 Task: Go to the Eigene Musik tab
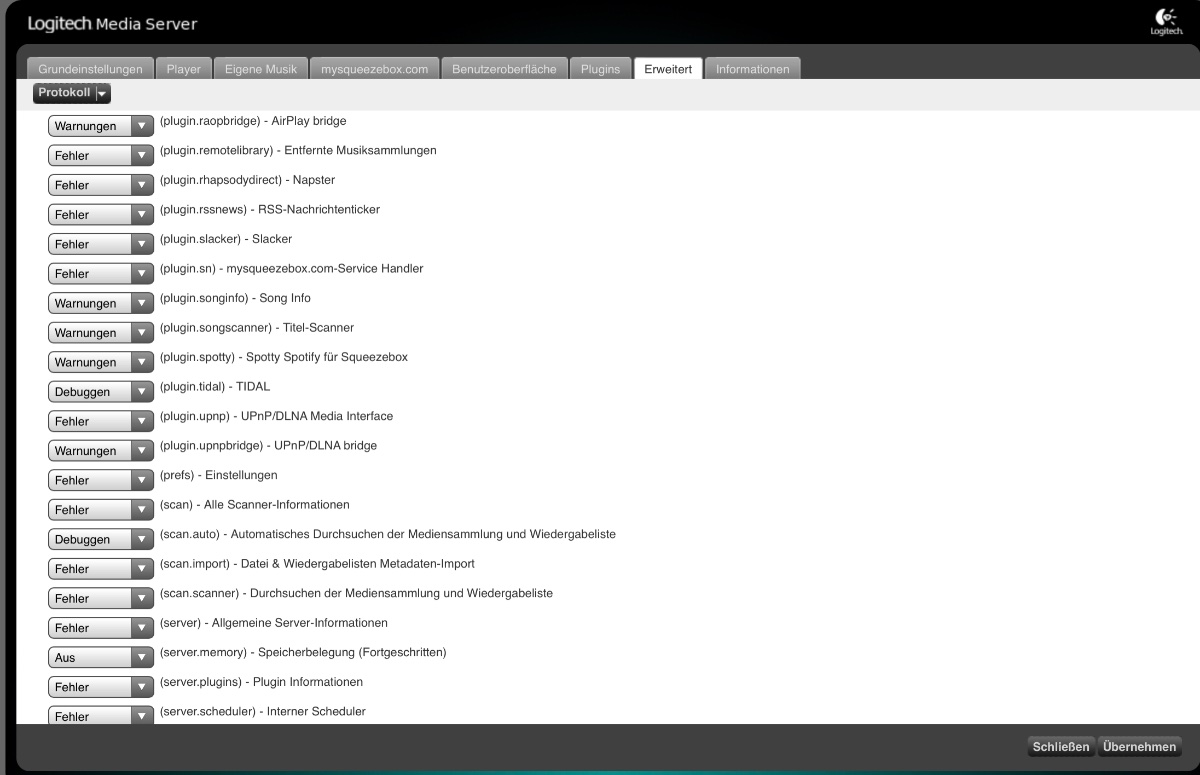coord(260,69)
